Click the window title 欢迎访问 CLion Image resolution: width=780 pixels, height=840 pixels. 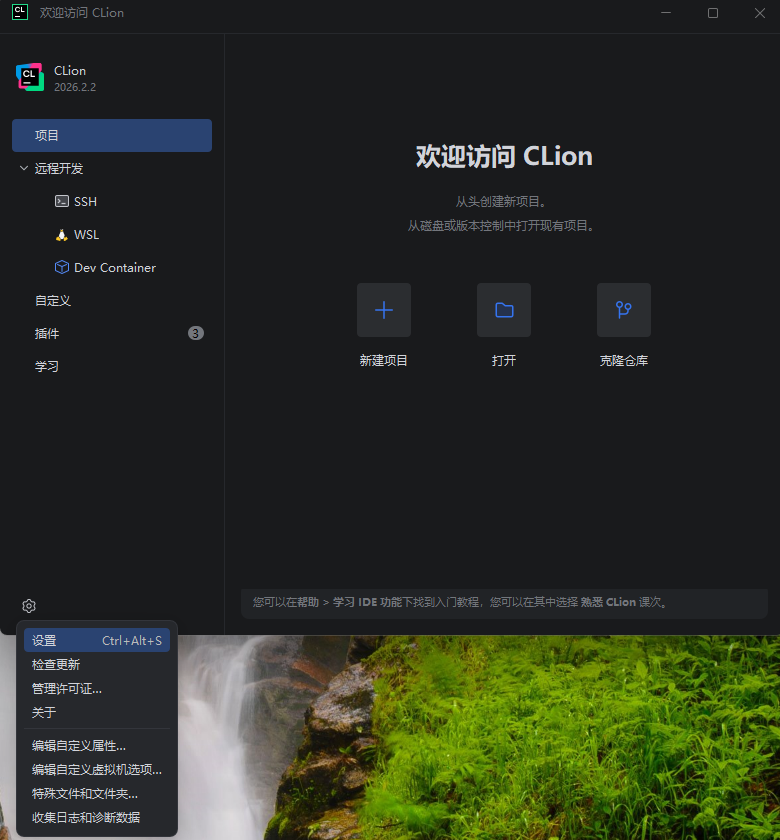[x=81, y=12]
